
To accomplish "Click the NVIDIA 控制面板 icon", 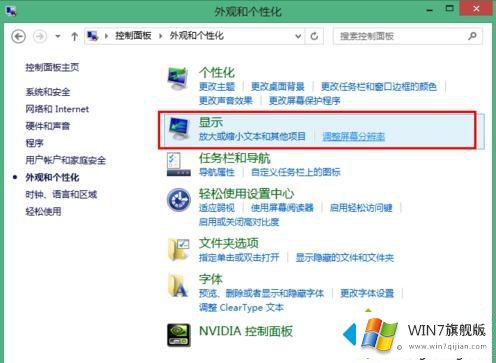I will point(179,335).
